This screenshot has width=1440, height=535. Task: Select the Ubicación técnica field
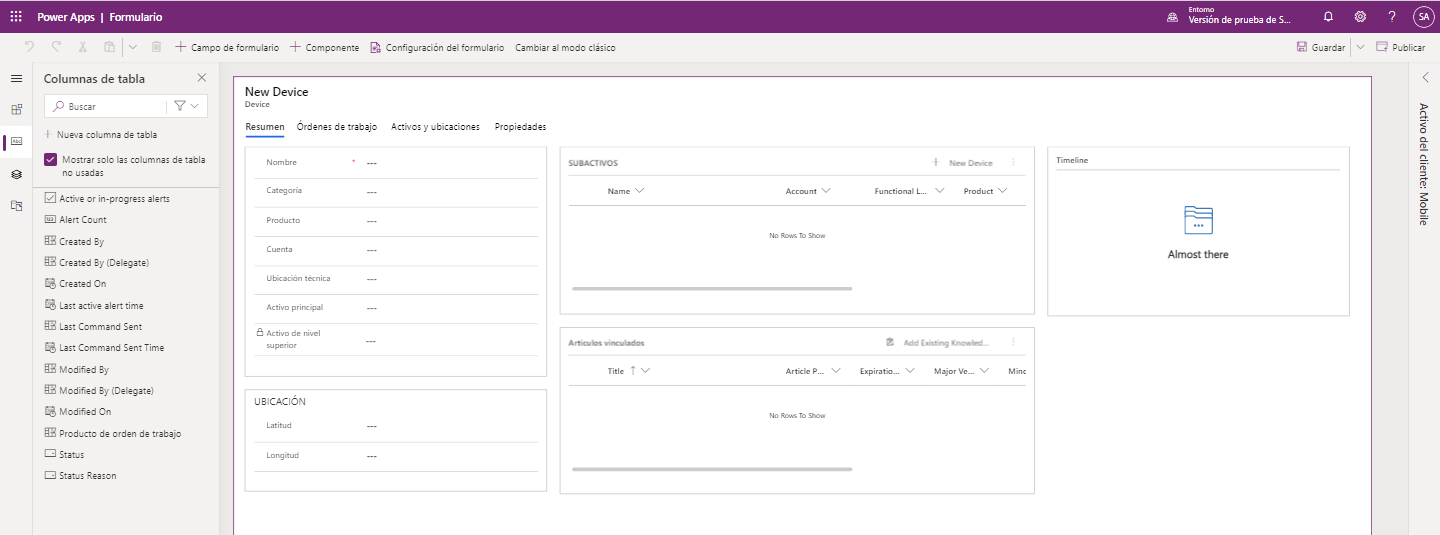pyautogui.click(x=396, y=279)
